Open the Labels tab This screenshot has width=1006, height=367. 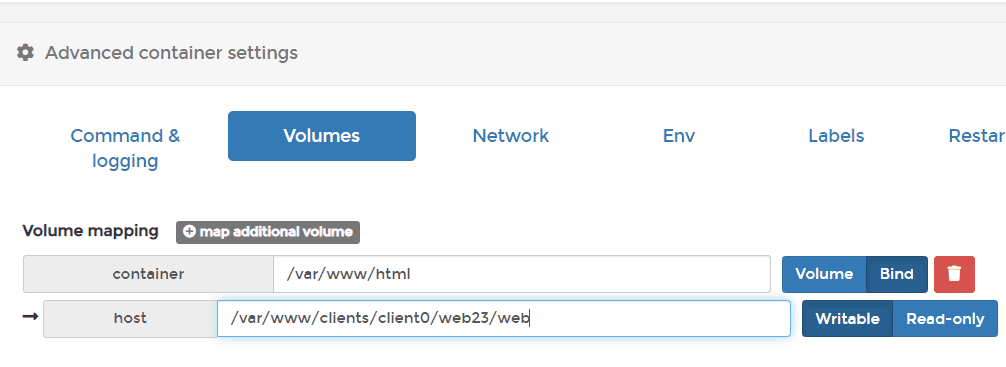(x=836, y=136)
